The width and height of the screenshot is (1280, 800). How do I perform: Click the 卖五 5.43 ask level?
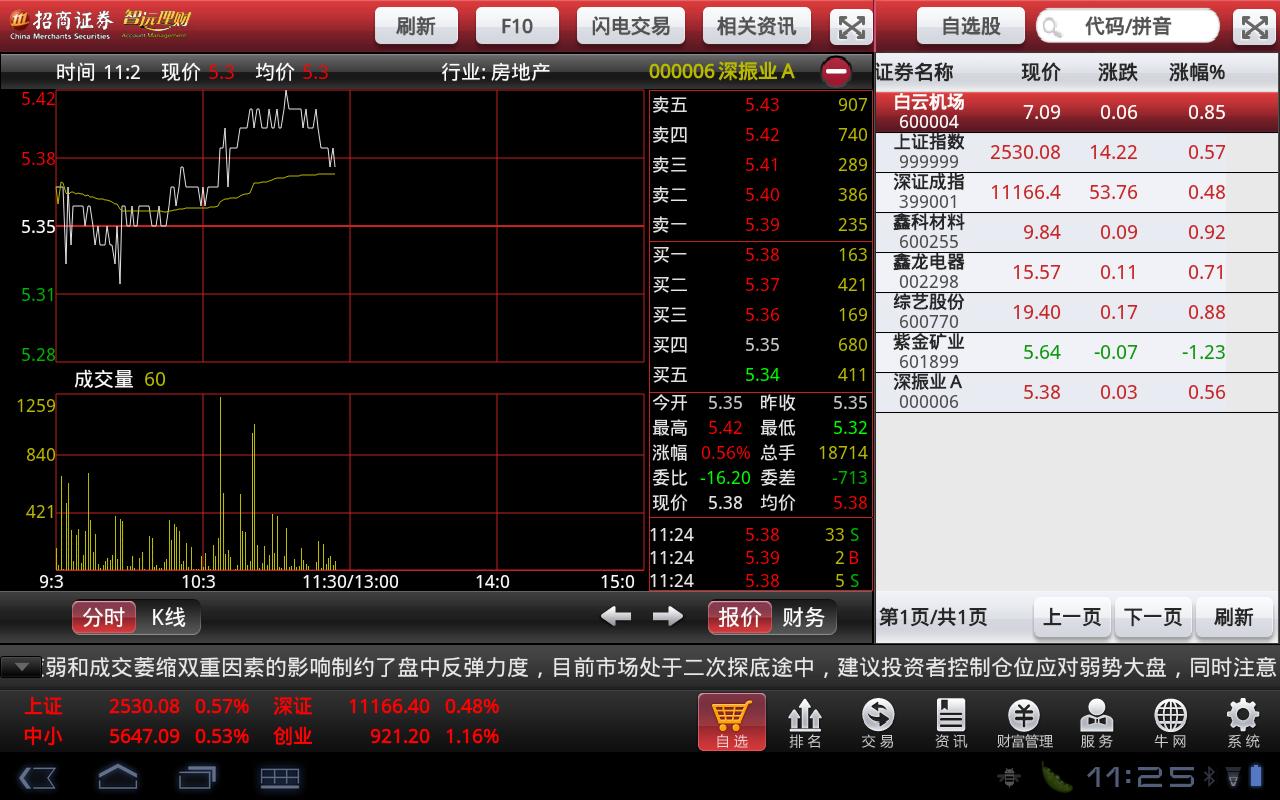coord(760,105)
